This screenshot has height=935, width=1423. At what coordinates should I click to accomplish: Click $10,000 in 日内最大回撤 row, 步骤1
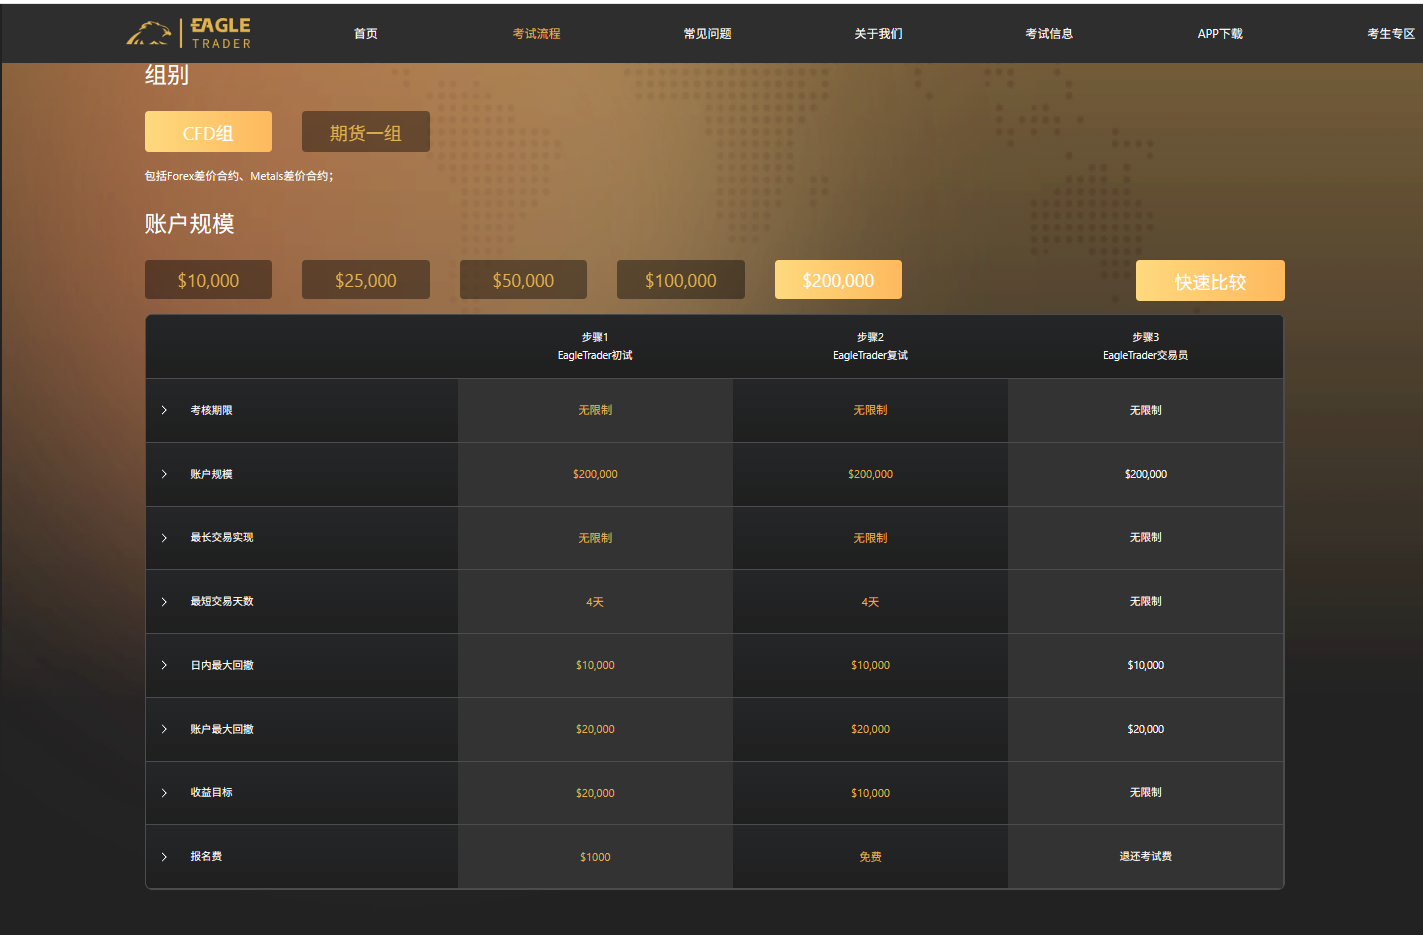pyautogui.click(x=595, y=665)
